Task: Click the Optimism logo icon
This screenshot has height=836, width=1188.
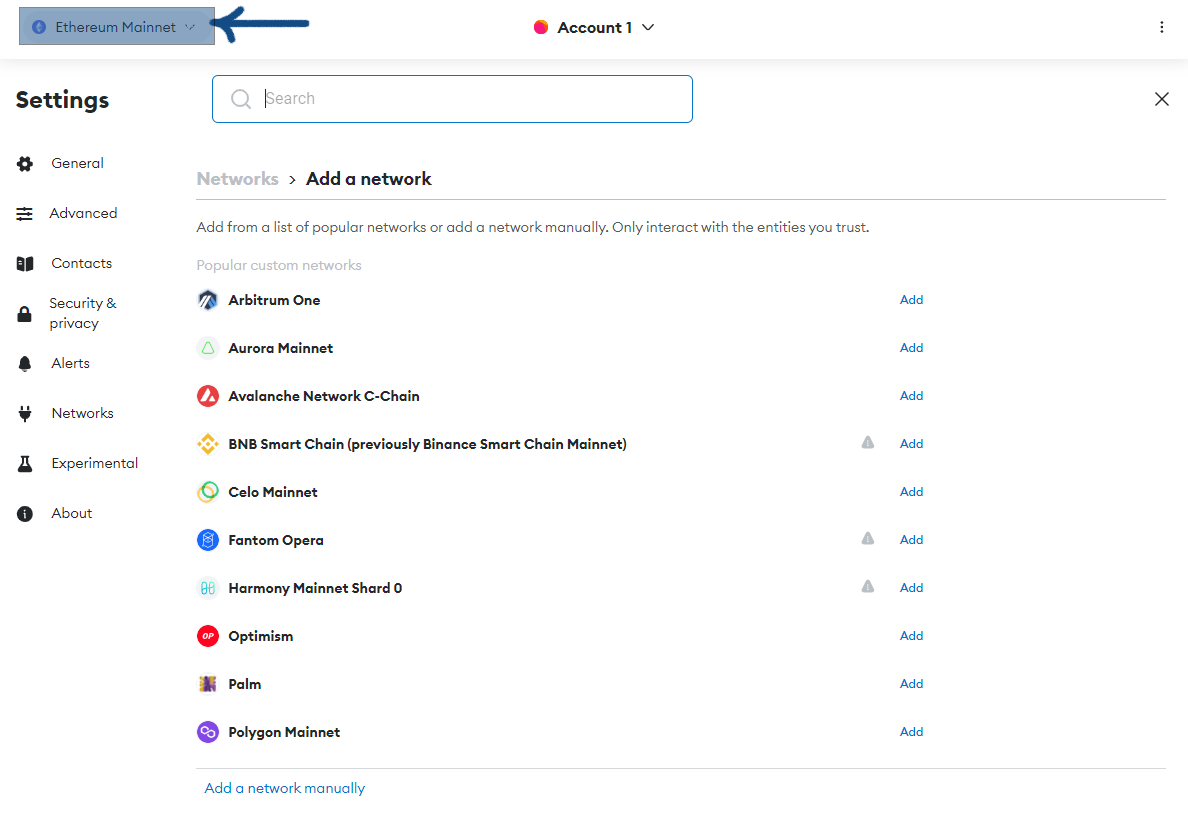Action: 208,636
